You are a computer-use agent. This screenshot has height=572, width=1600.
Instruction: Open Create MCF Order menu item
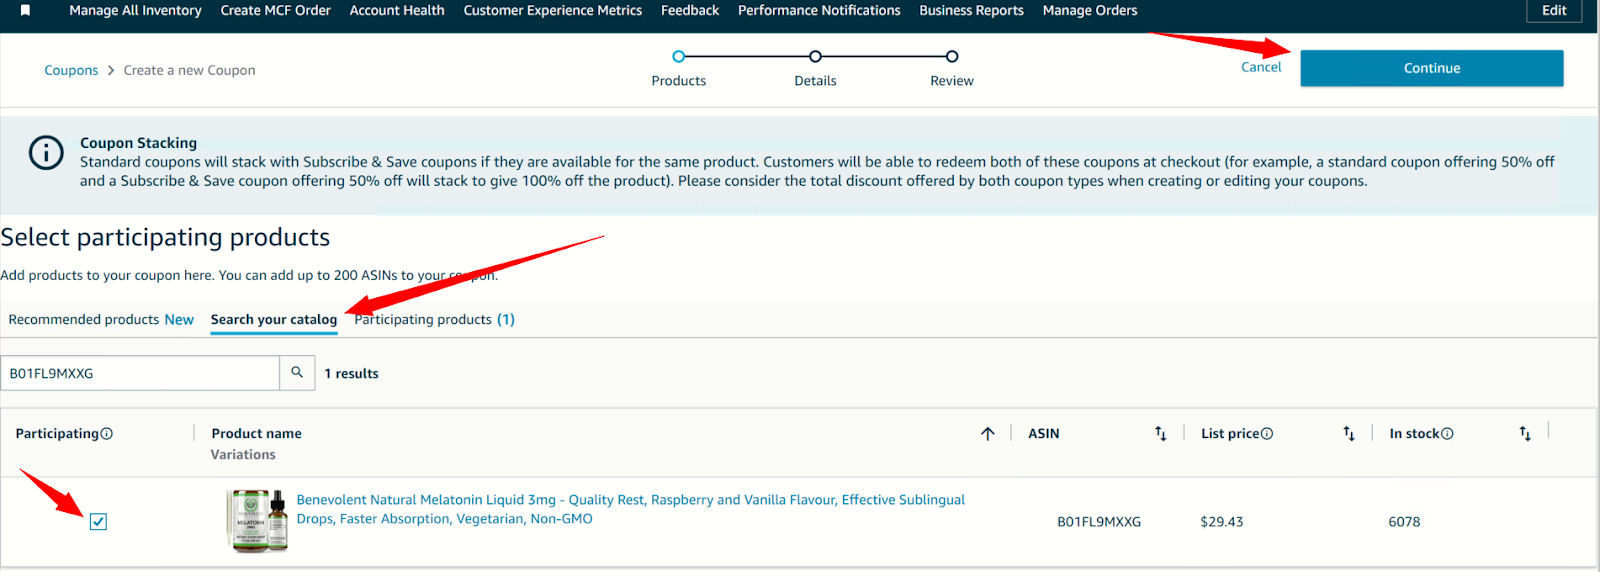275,11
